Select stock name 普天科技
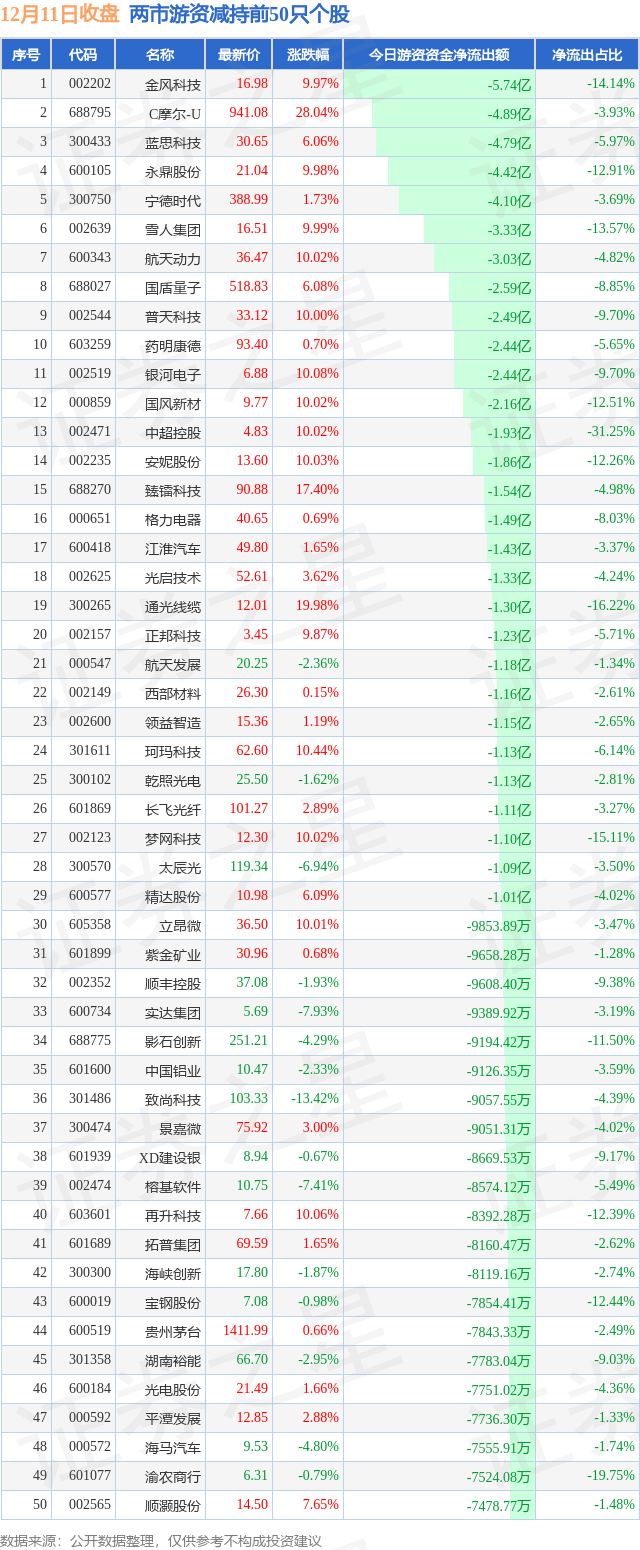This screenshot has height=1550, width=640. point(173,316)
